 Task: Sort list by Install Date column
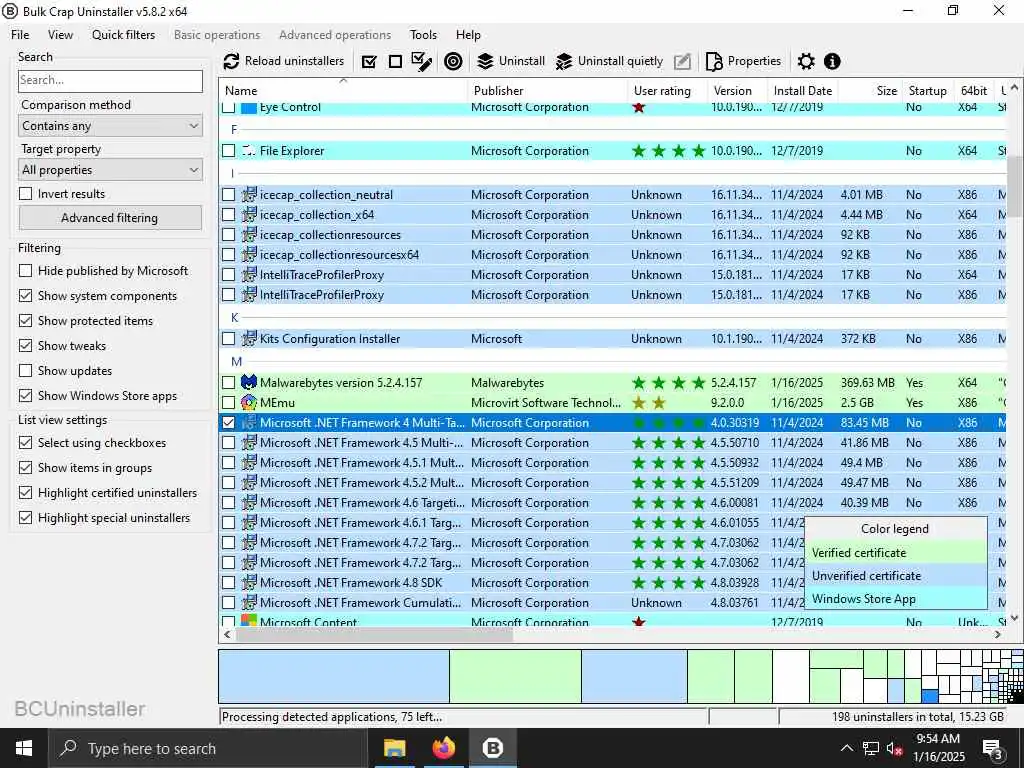point(803,91)
